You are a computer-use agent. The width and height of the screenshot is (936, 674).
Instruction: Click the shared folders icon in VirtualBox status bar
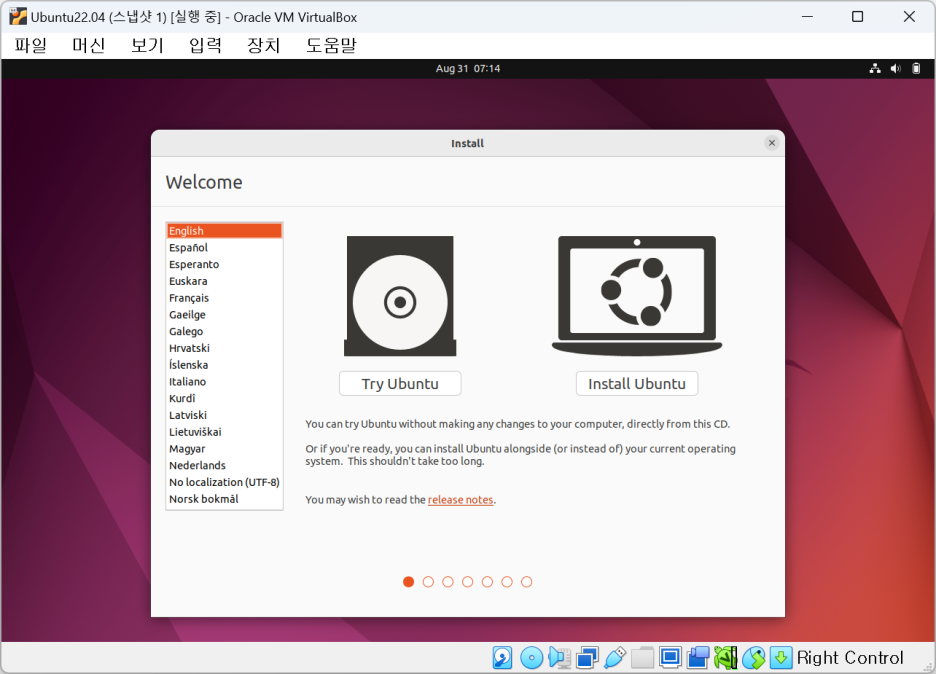(x=642, y=657)
